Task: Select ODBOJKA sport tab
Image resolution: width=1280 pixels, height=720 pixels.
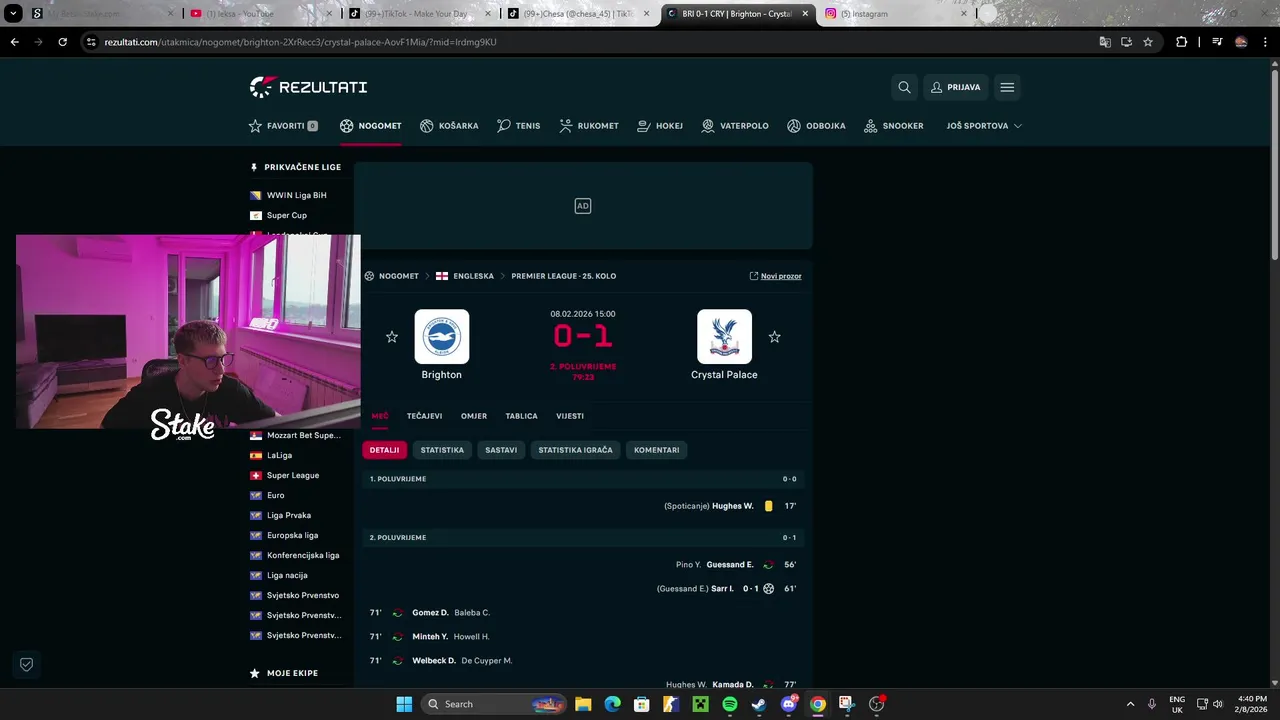Action: point(816,126)
